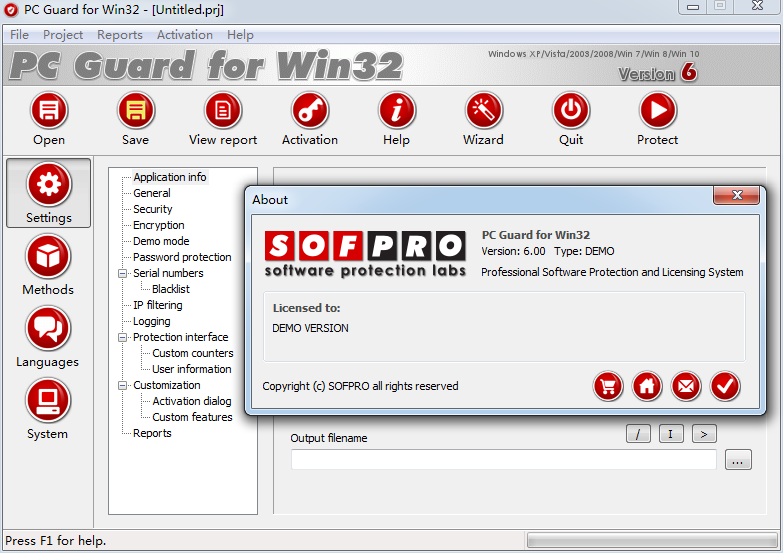Open the File menu
783x553 pixels.
19,34
